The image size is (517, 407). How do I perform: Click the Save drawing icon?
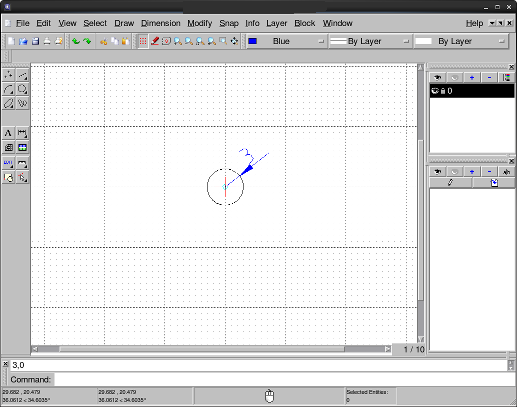35,41
